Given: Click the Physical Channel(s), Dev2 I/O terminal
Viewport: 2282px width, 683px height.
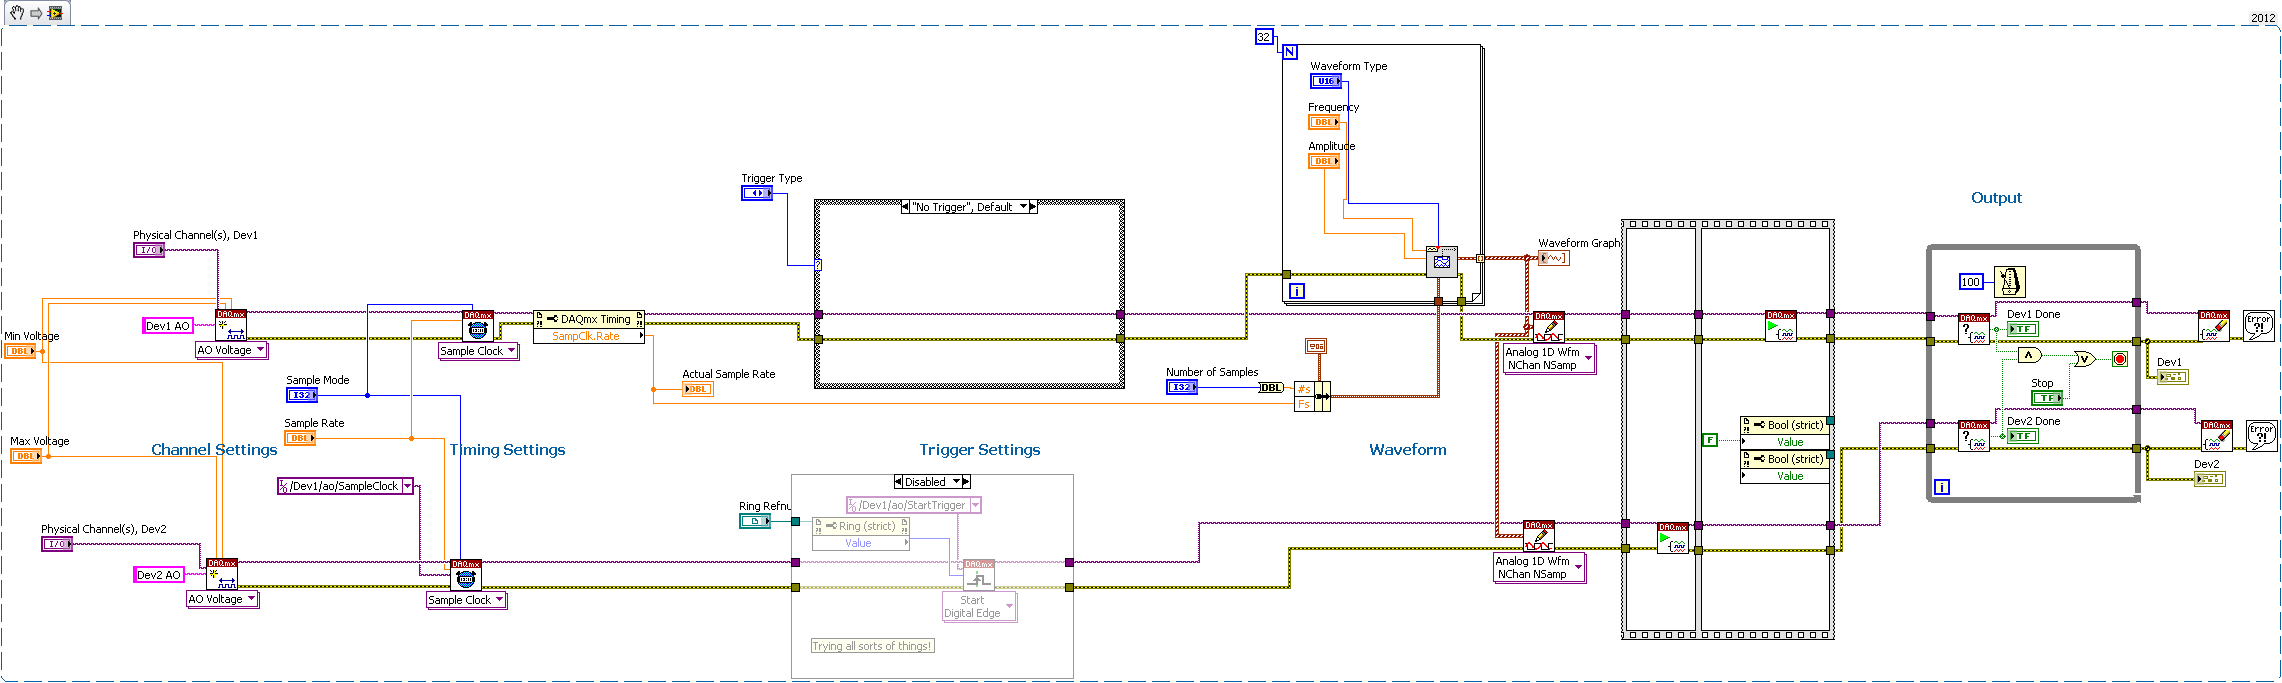Looking at the screenshot, I should (x=57, y=544).
